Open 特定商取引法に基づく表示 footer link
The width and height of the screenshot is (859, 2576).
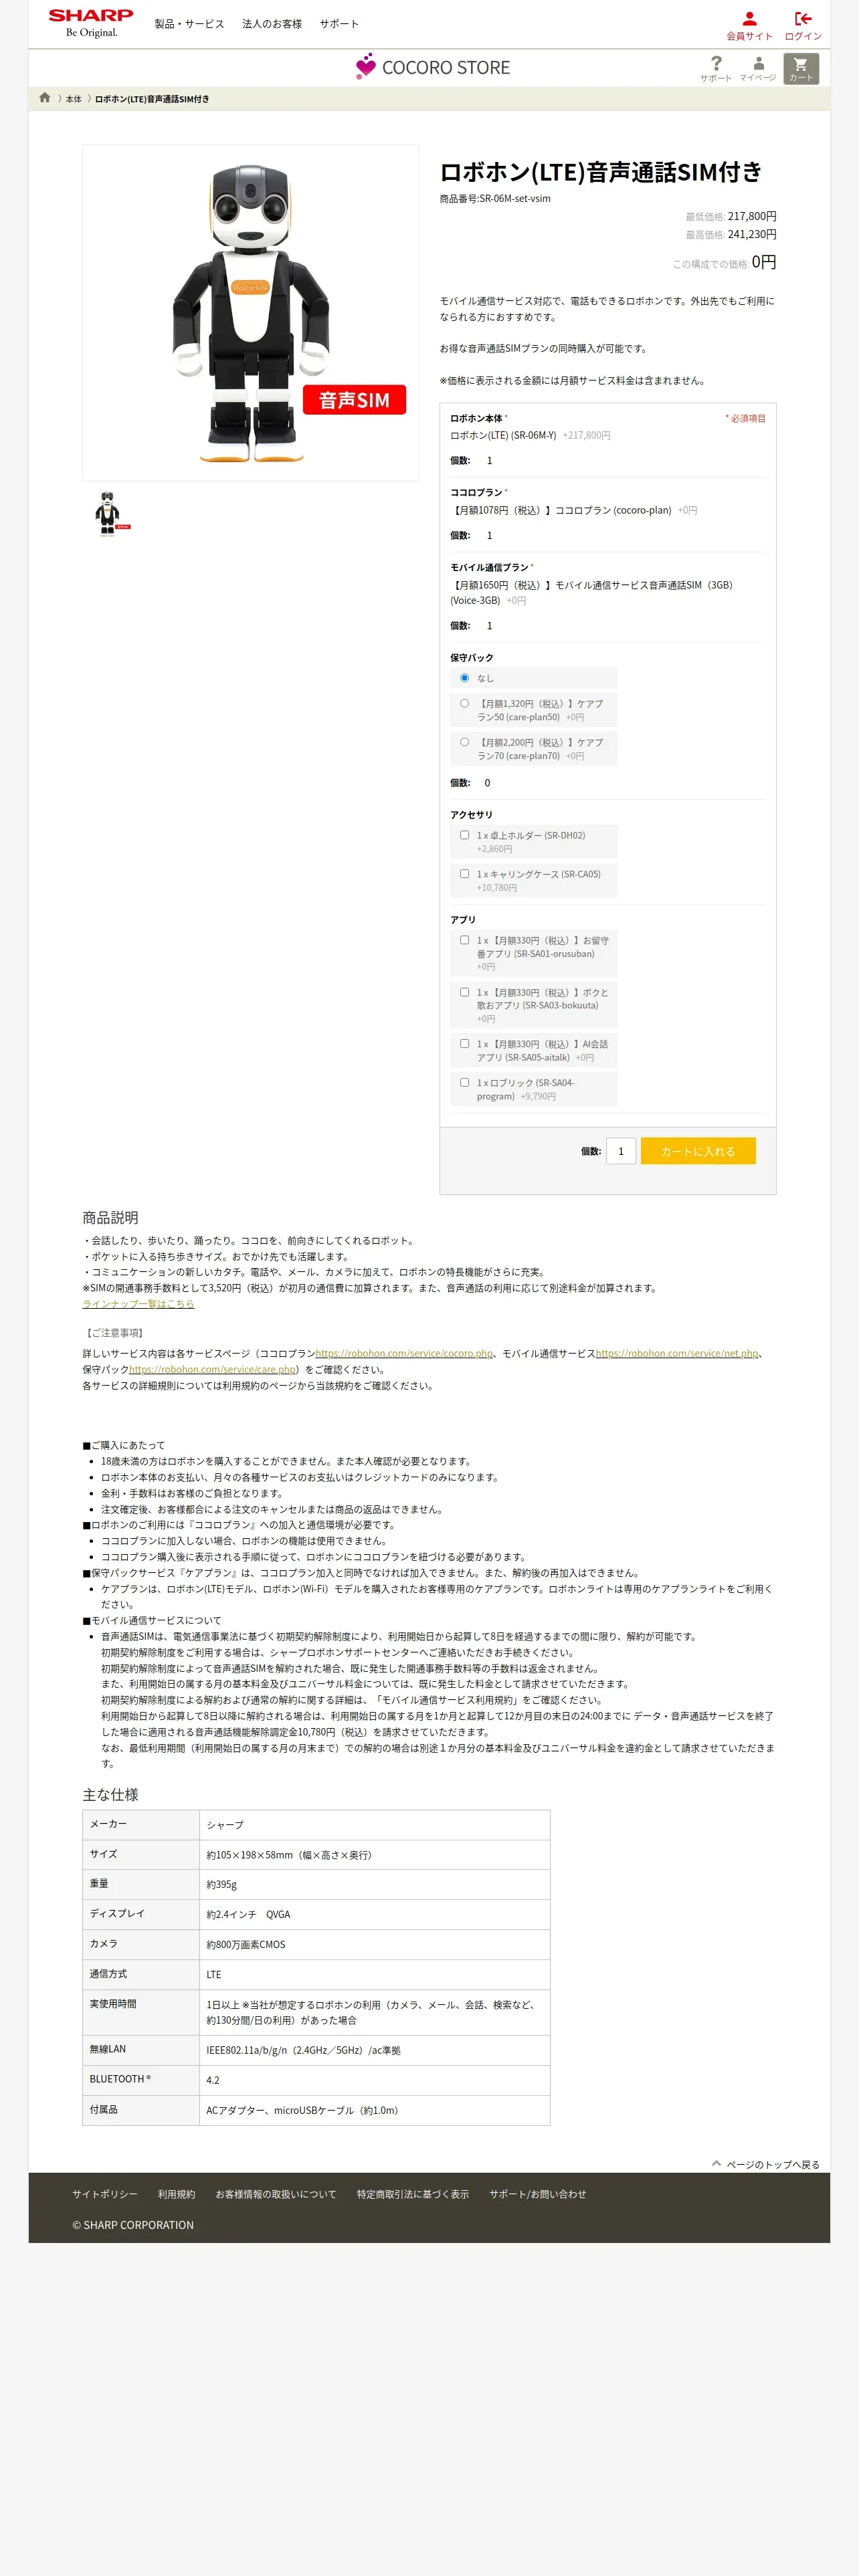(x=413, y=2194)
